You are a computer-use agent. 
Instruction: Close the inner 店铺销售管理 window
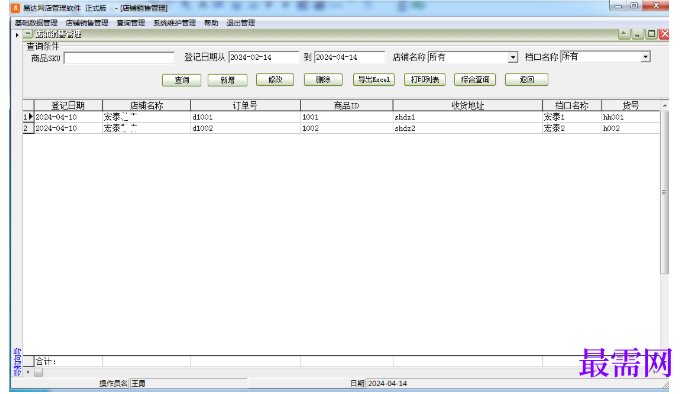[x=664, y=34]
